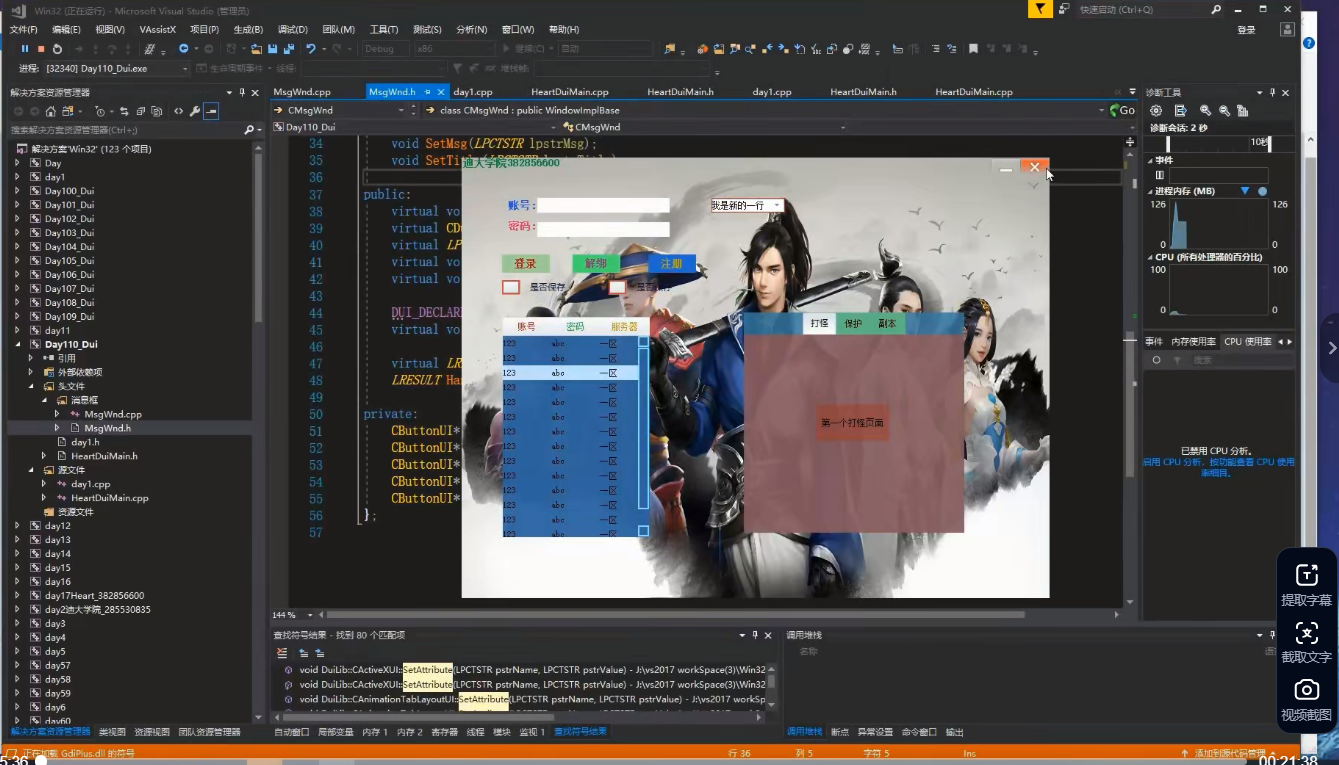Expand the 引用 references node
1339x765 pixels.
pyautogui.click(x=31, y=358)
